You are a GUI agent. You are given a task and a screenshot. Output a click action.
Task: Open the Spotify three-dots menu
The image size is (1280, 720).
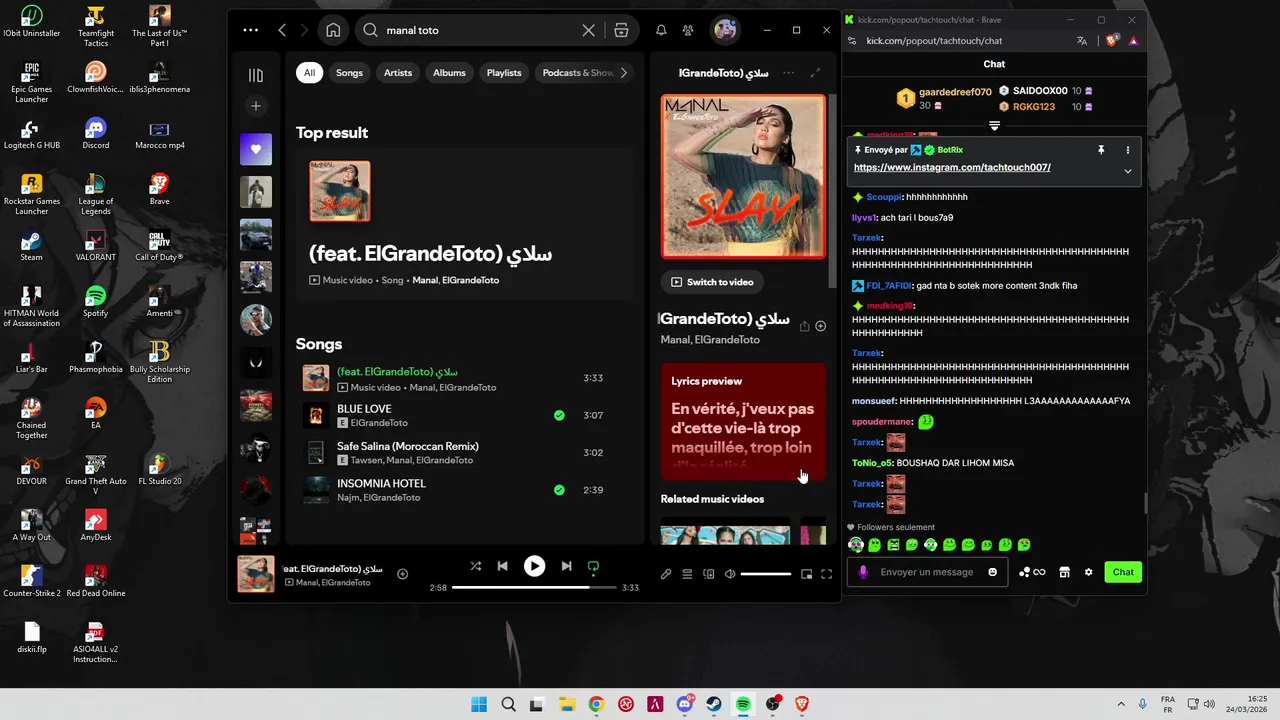(x=250, y=30)
